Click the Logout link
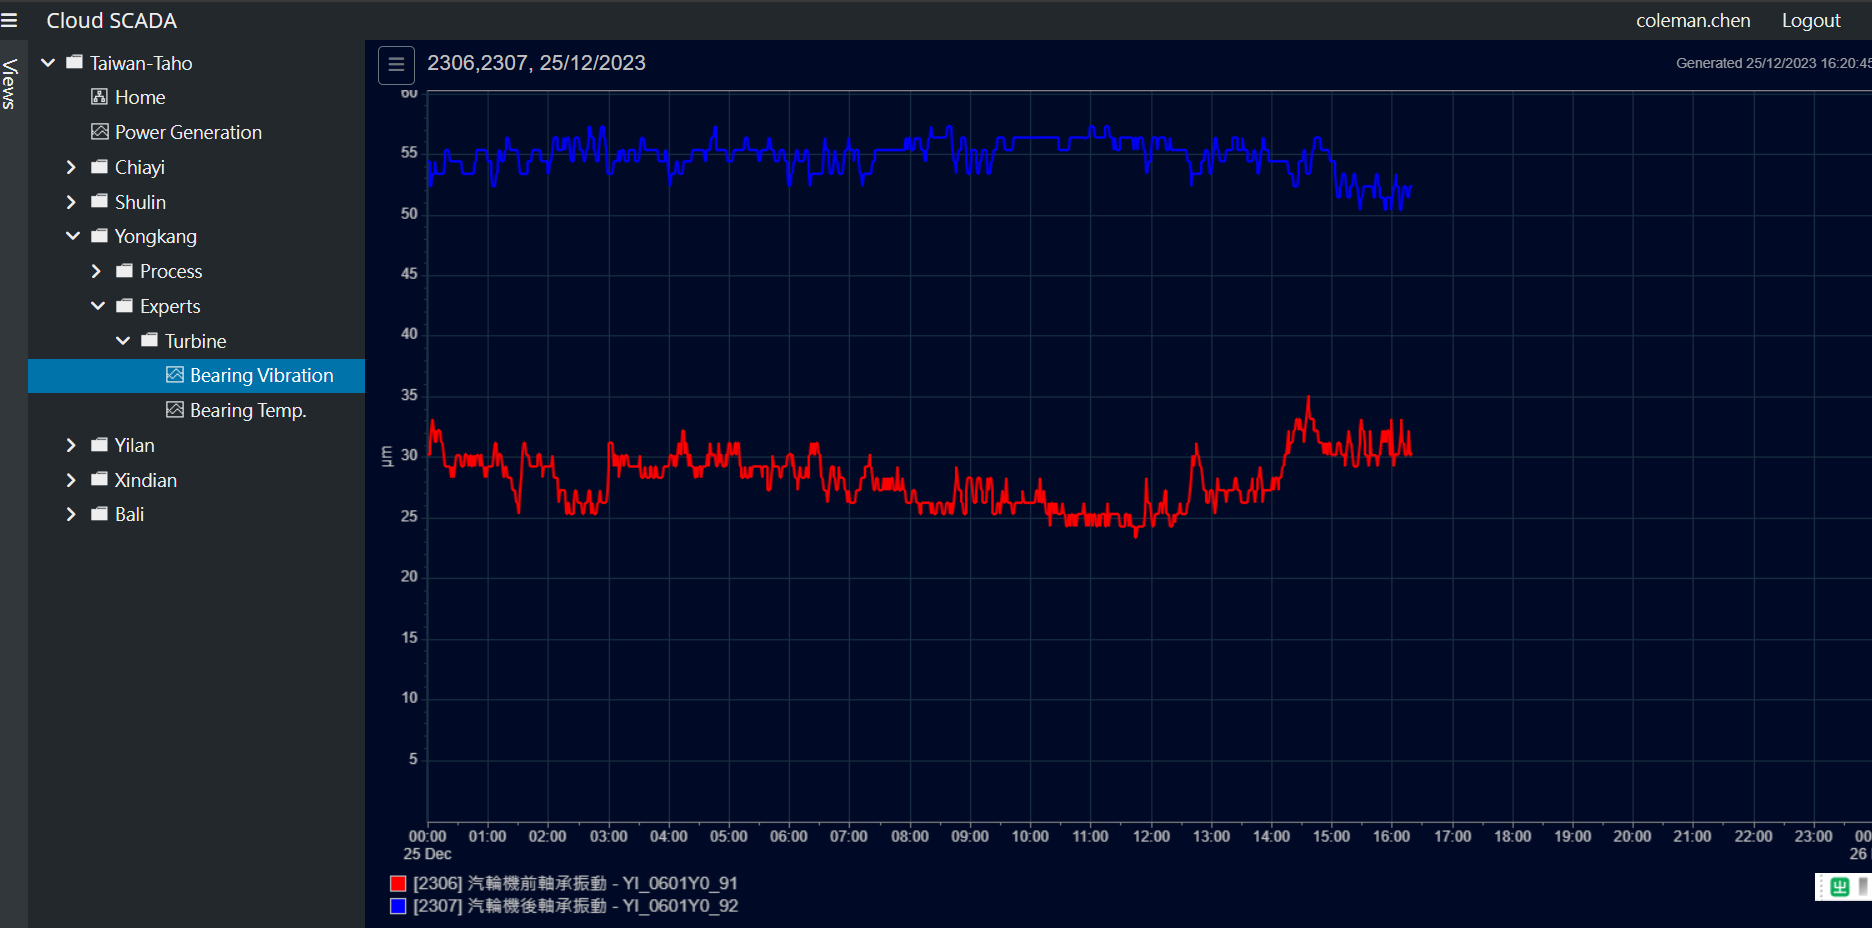The width and height of the screenshot is (1872, 928). click(1810, 21)
